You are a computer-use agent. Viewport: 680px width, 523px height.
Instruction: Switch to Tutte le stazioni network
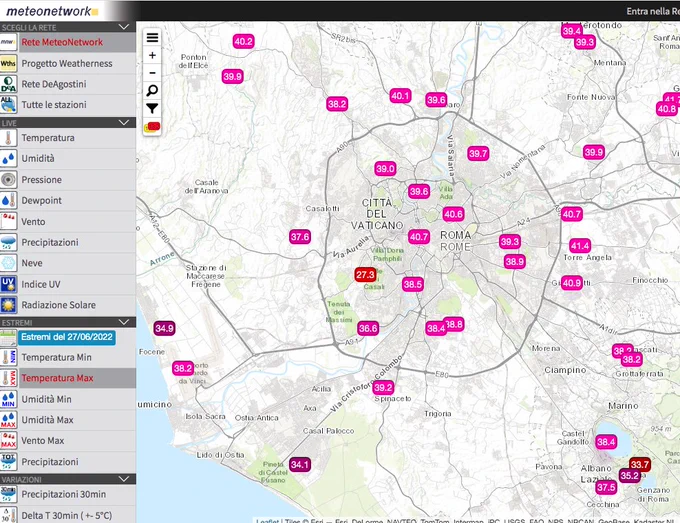68,105
